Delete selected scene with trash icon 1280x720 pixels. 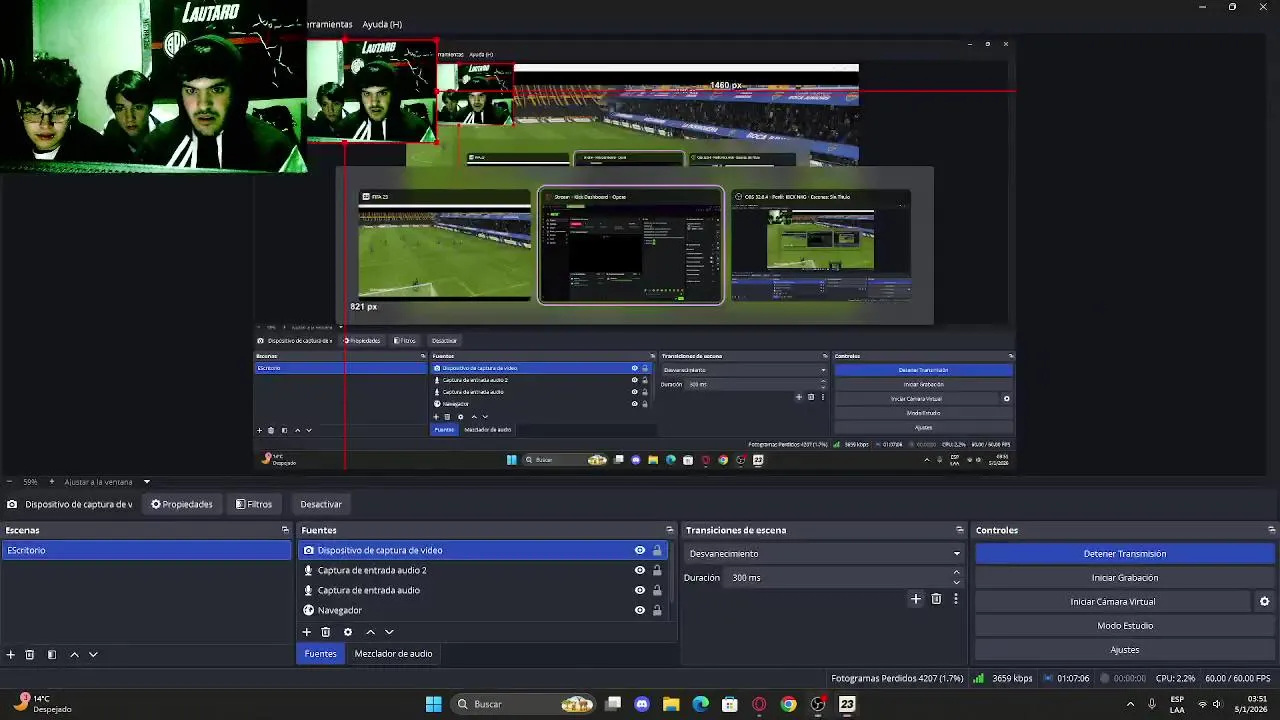pyautogui.click(x=30, y=654)
